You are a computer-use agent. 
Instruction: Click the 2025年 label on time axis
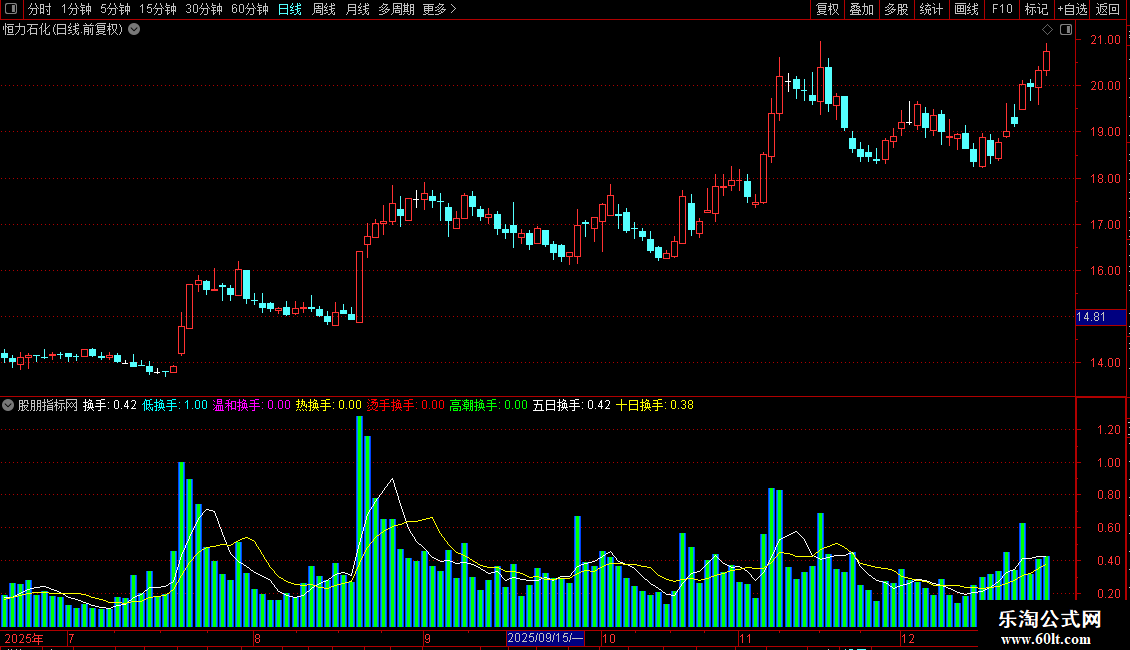(24, 638)
